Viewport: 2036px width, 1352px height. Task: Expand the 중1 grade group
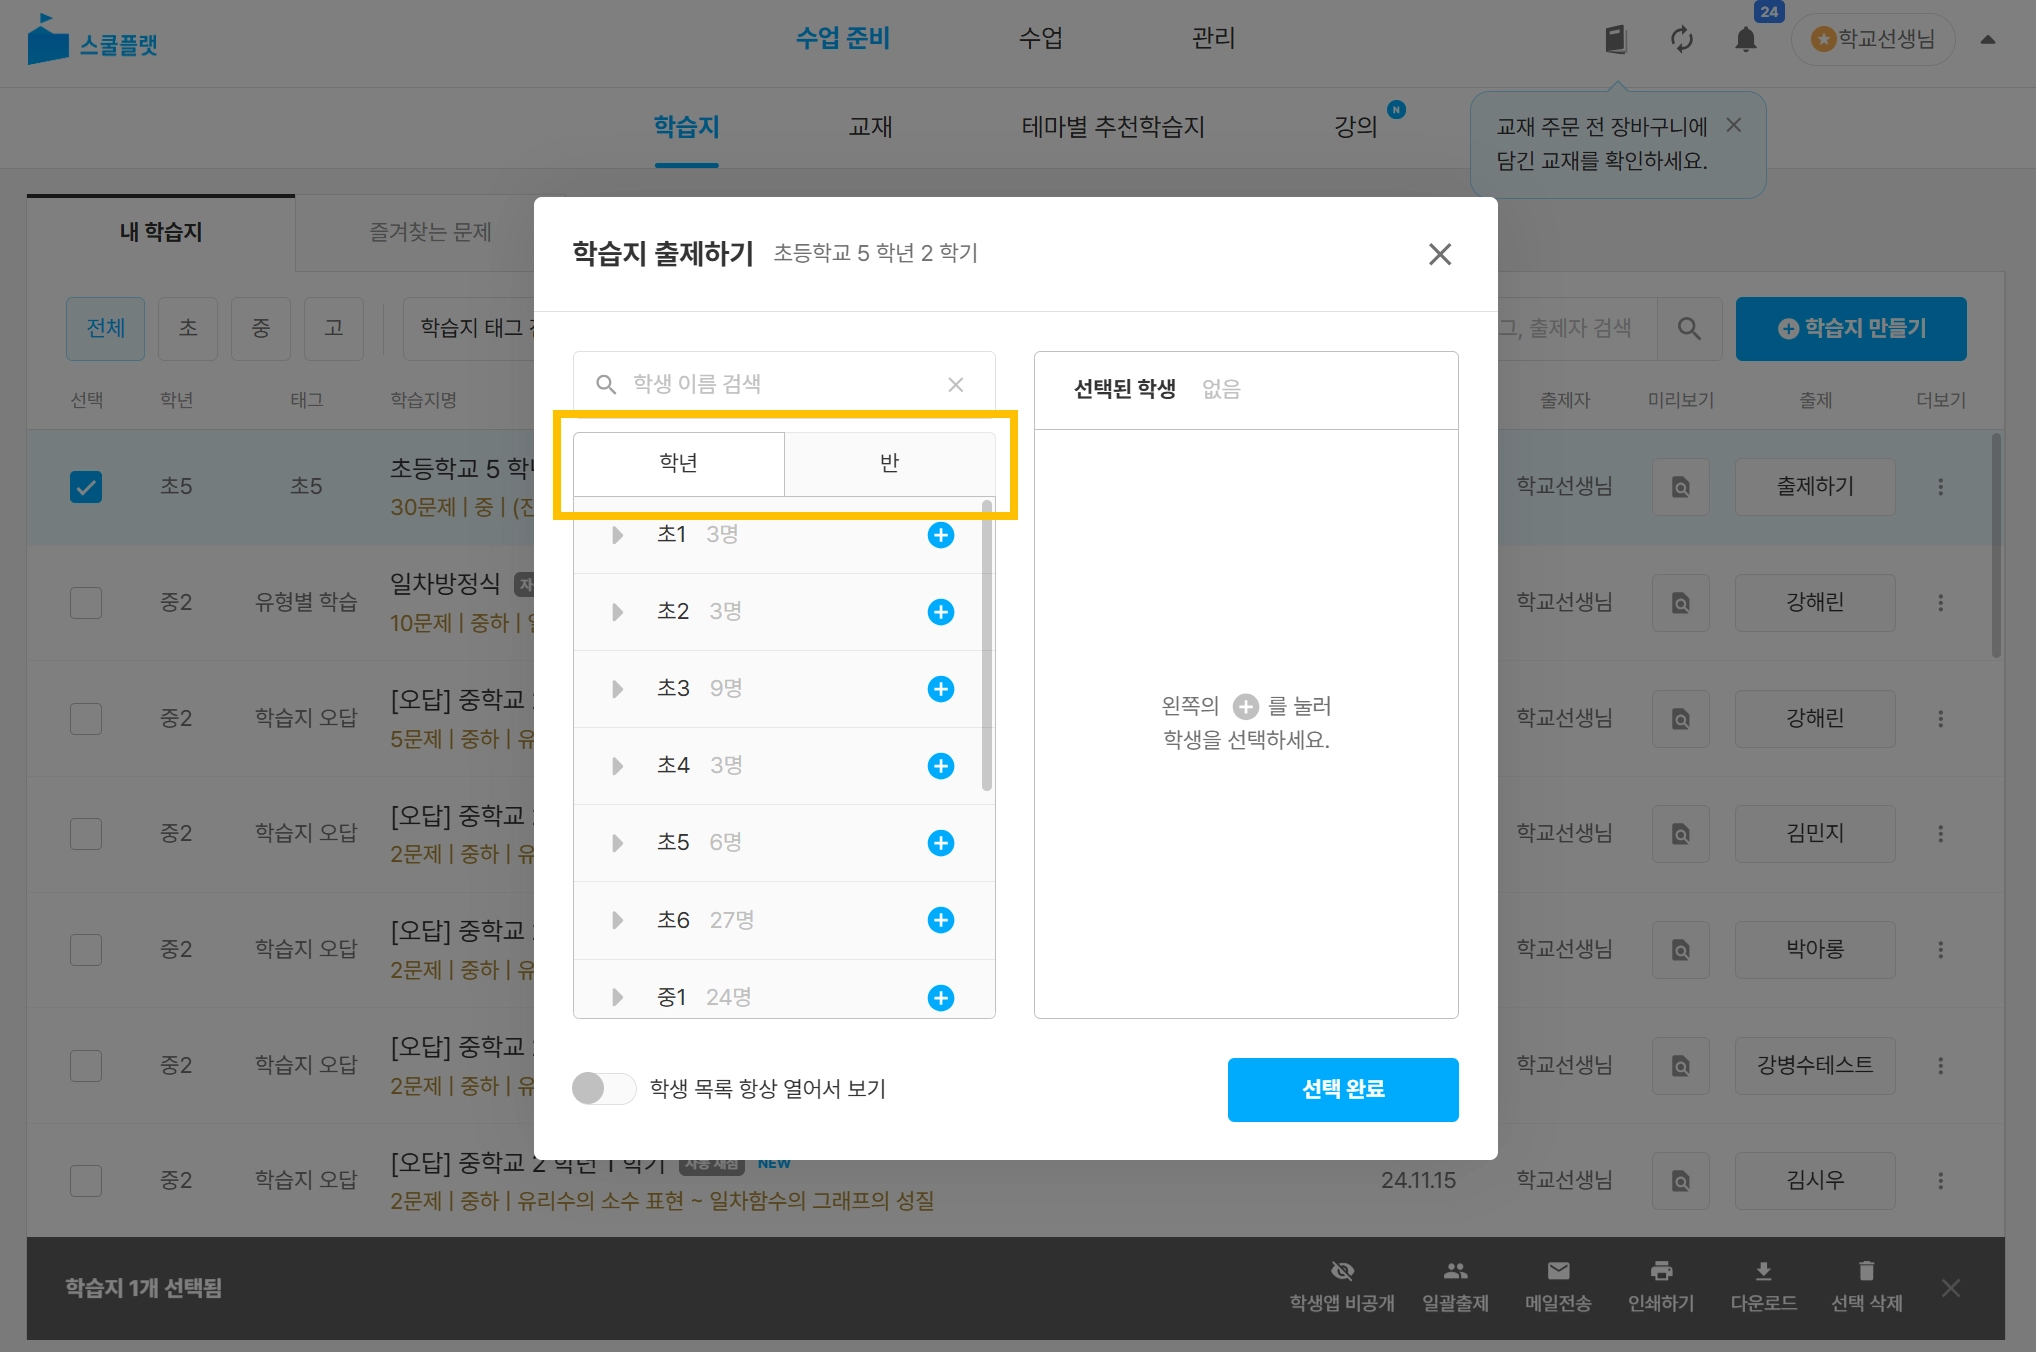(x=617, y=997)
